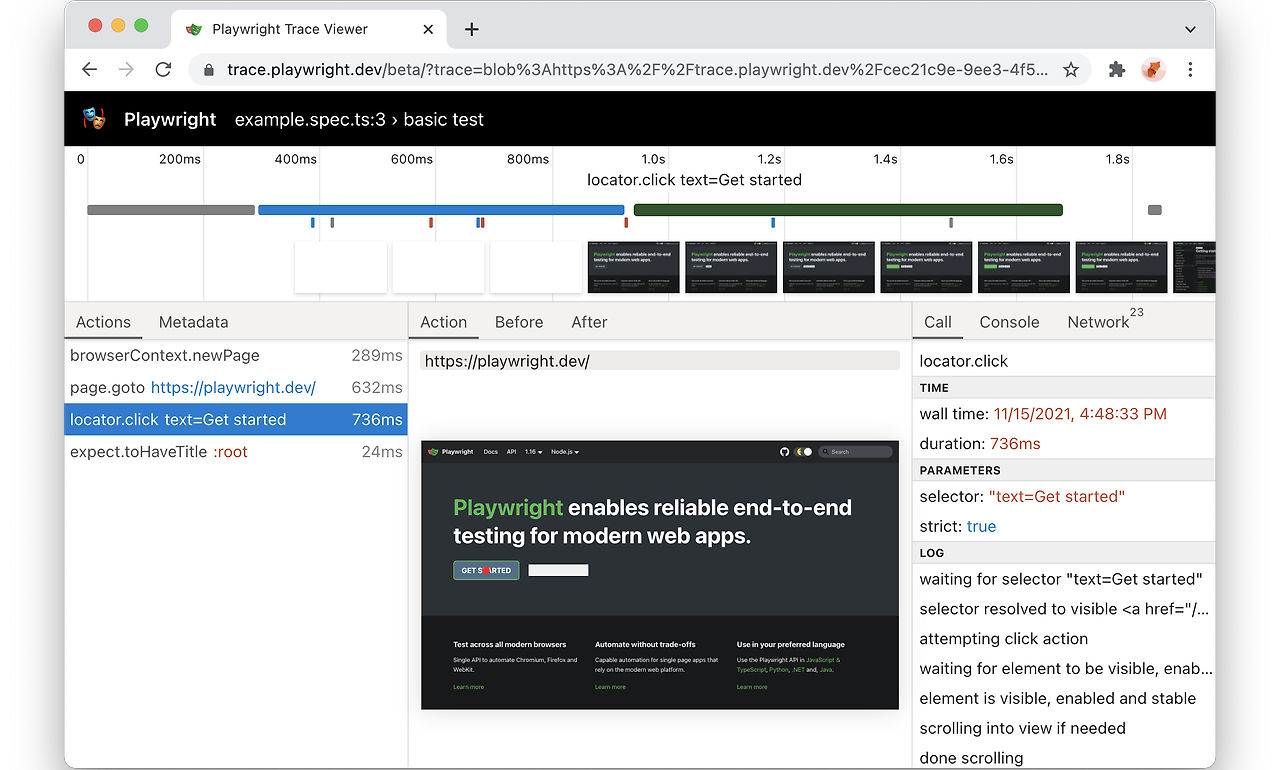Click log line 'waiting for selector "text=Get started"'
Viewport: 1280px width, 770px height.
pos(1061,579)
